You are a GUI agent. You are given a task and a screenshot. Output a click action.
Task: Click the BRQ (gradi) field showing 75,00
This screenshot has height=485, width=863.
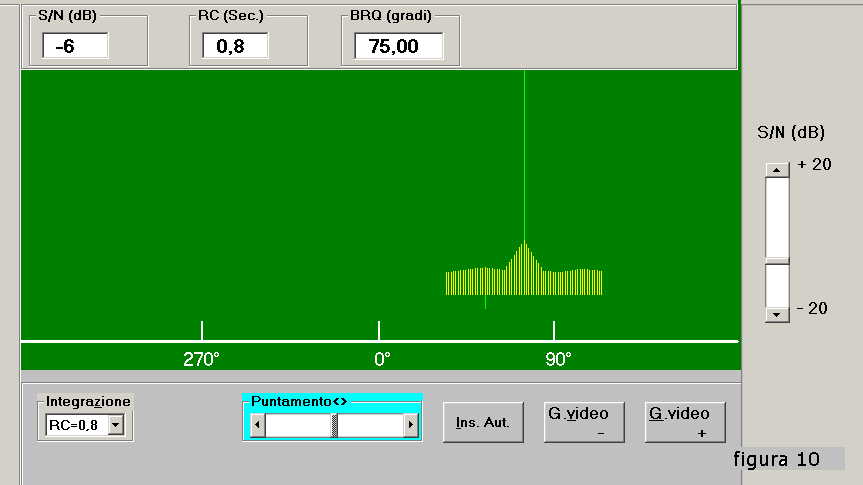399,46
